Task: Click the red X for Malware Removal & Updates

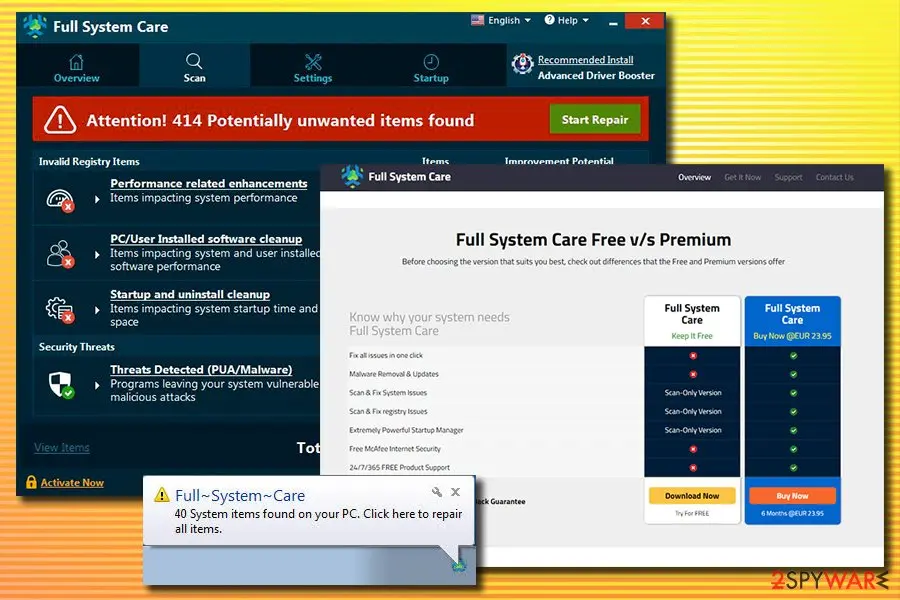Action: (x=693, y=374)
